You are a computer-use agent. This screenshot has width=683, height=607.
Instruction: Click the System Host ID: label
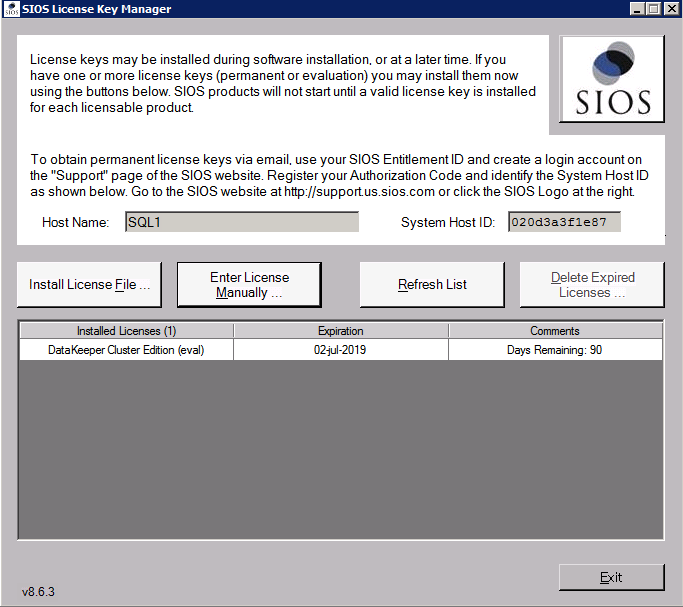(x=448, y=223)
